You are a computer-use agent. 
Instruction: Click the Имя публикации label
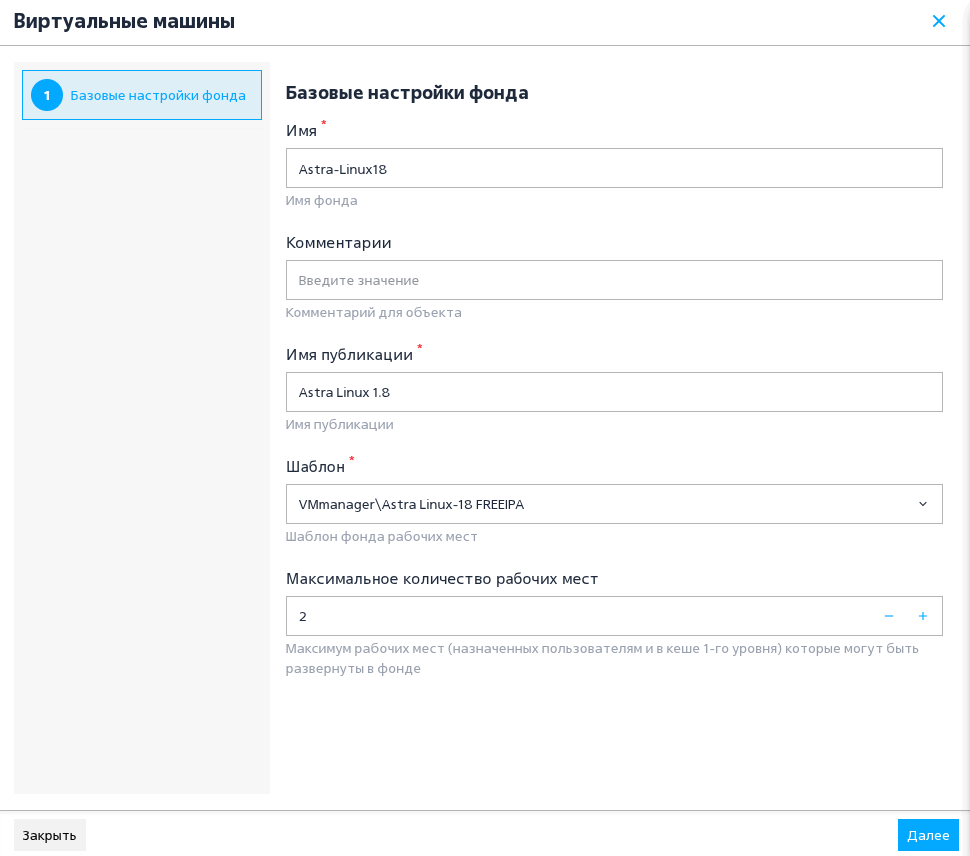[349, 355]
